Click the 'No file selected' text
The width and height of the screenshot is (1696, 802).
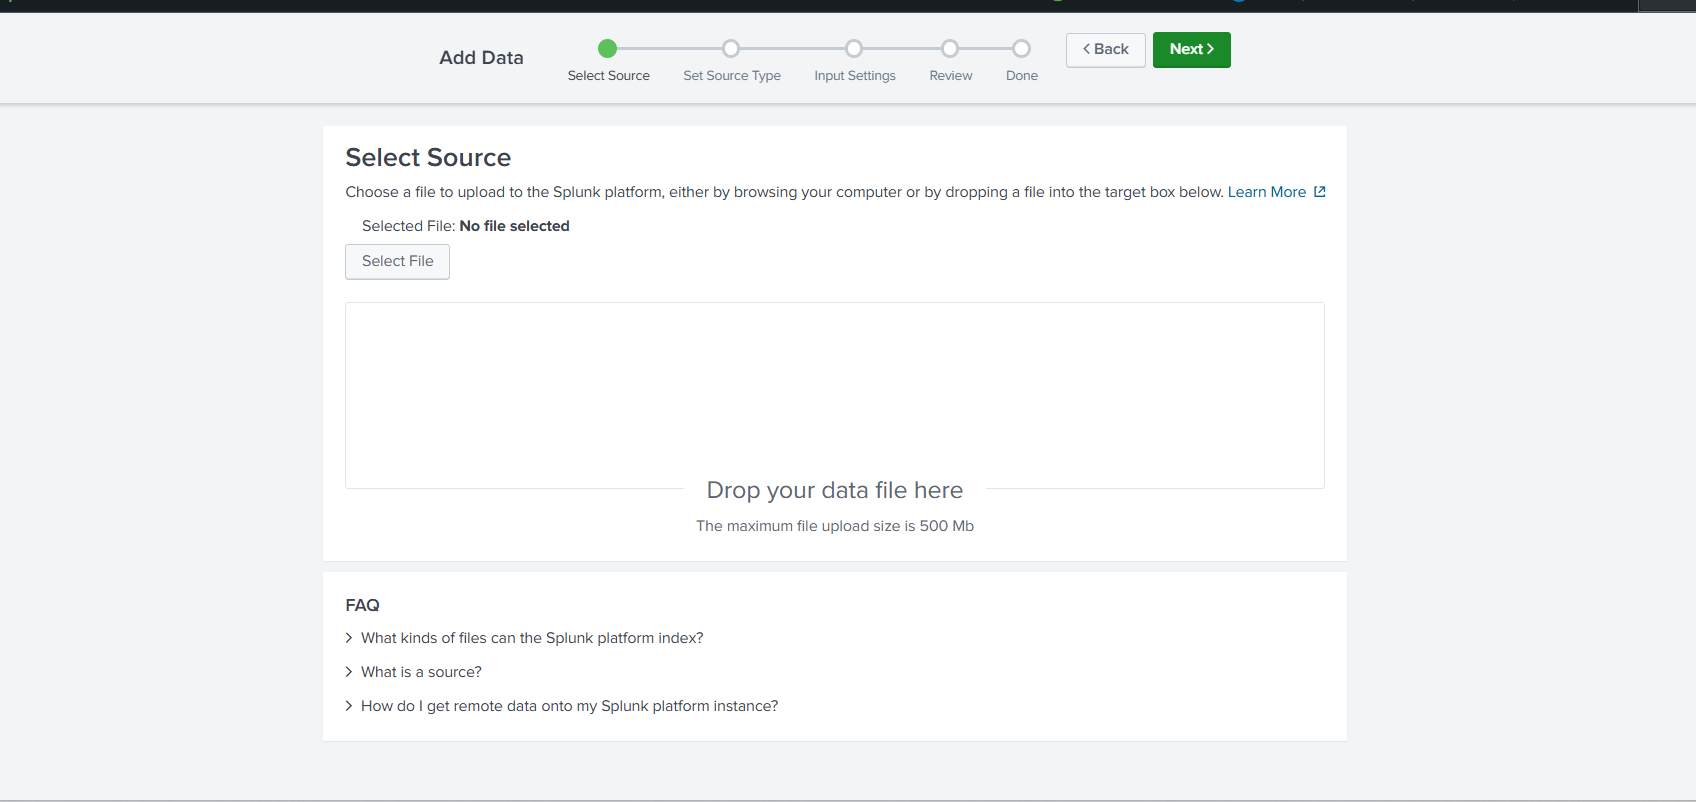[x=514, y=226]
